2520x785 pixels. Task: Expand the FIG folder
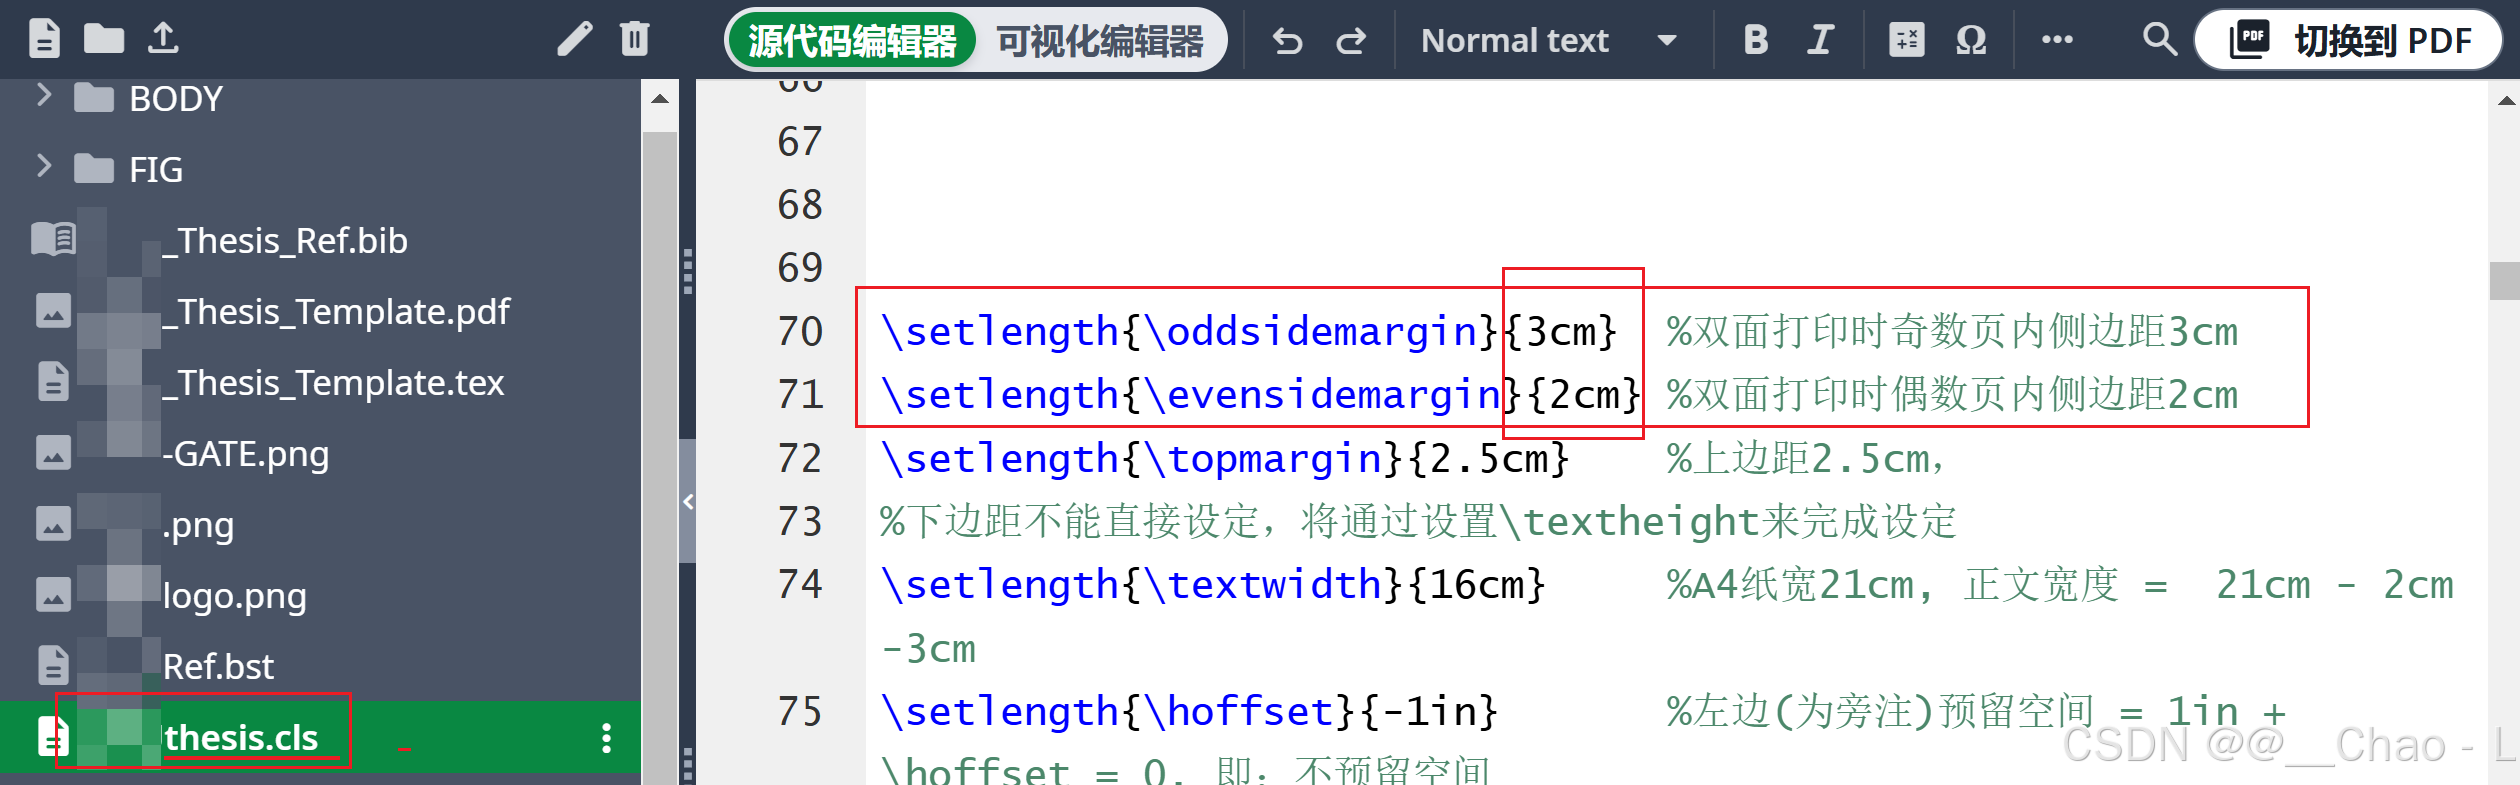(44, 166)
